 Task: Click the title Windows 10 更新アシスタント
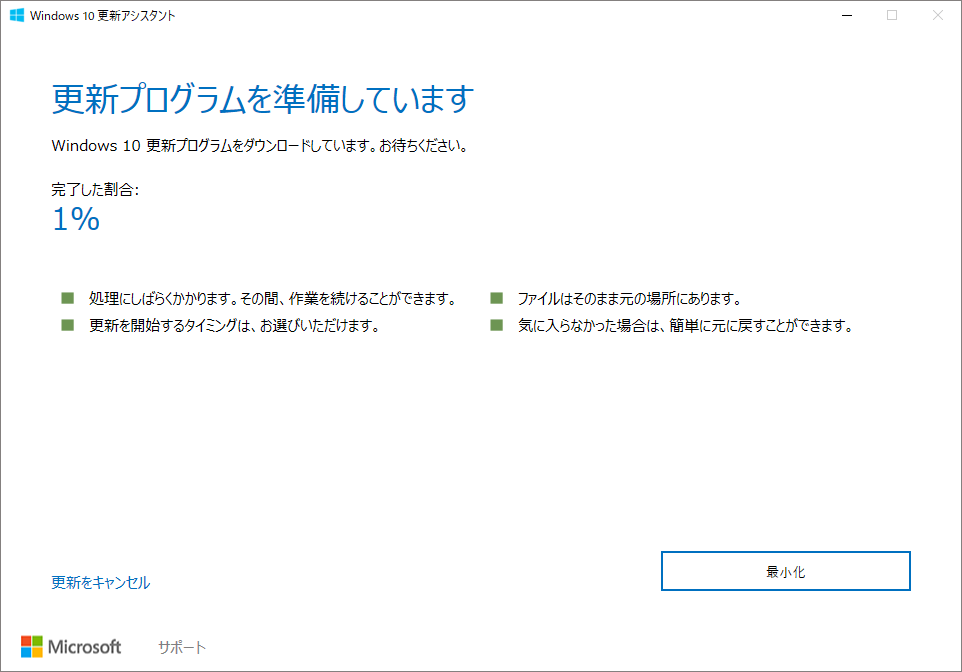[x=105, y=15]
